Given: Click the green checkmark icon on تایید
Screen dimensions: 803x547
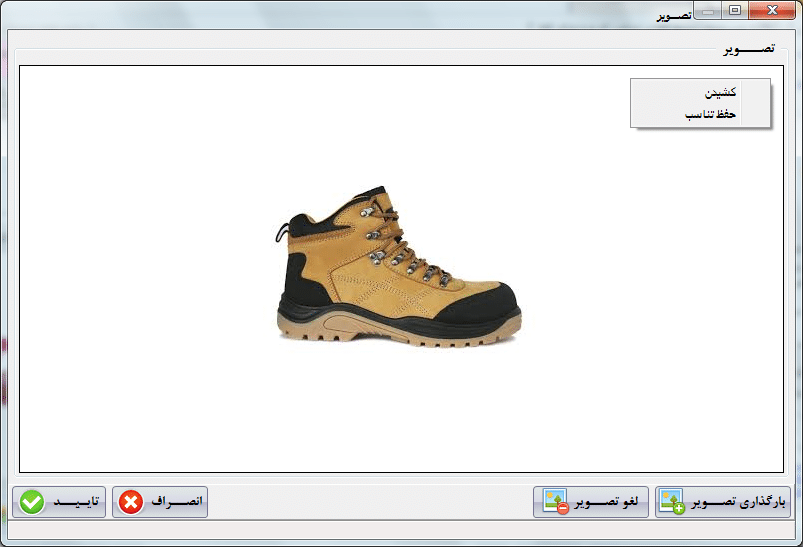Looking at the screenshot, I should [x=32, y=502].
